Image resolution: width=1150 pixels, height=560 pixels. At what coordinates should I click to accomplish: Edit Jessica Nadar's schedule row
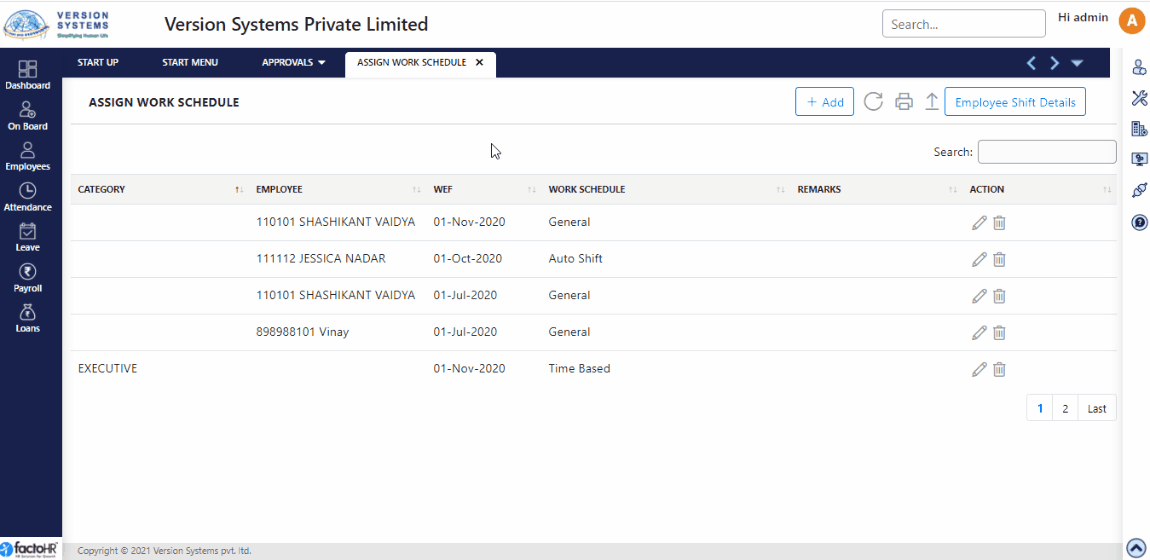[979, 259]
